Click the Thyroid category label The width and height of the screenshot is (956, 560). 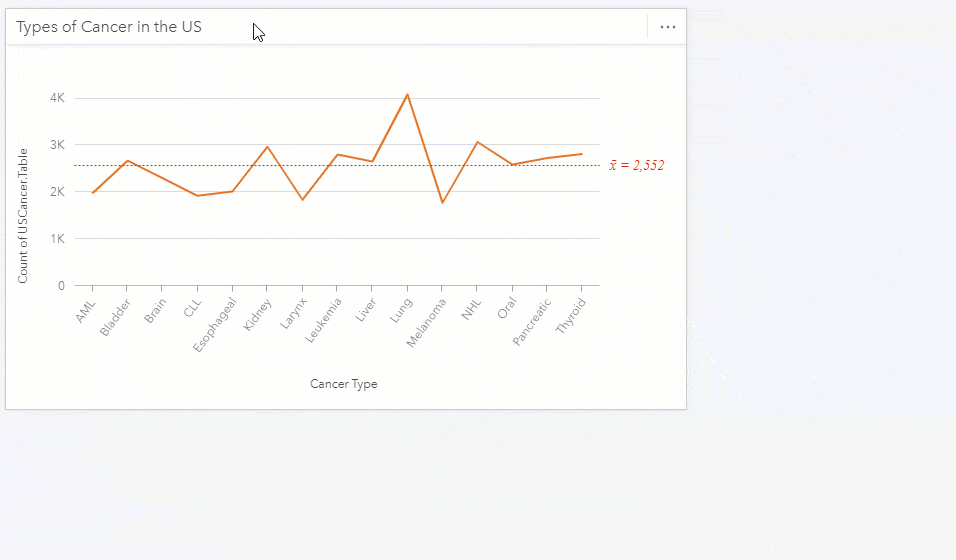tap(570, 316)
